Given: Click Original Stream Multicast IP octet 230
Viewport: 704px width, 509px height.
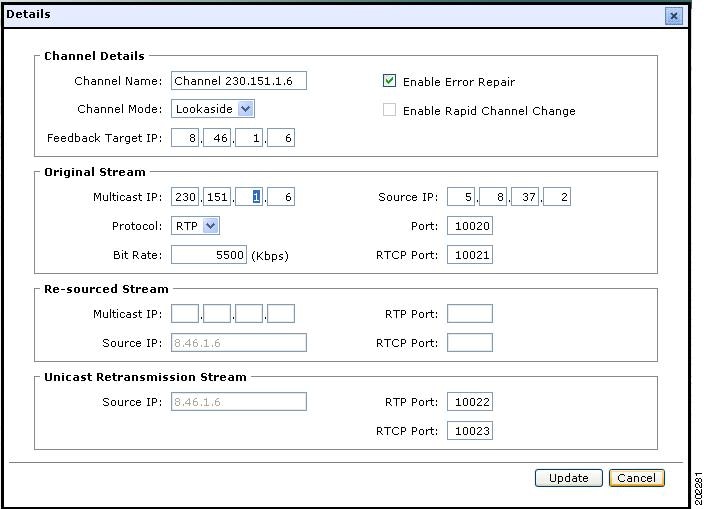Looking at the screenshot, I should 185,197.
